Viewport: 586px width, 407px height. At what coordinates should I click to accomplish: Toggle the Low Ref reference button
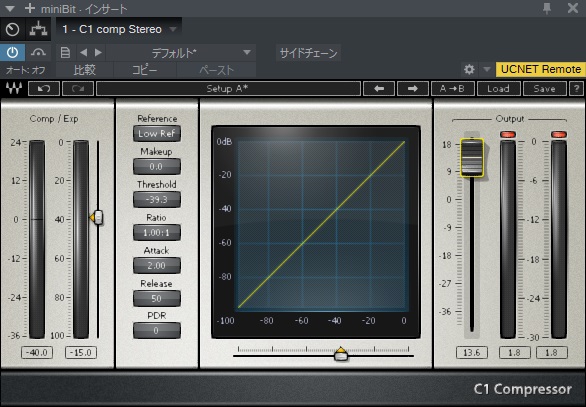click(x=157, y=133)
